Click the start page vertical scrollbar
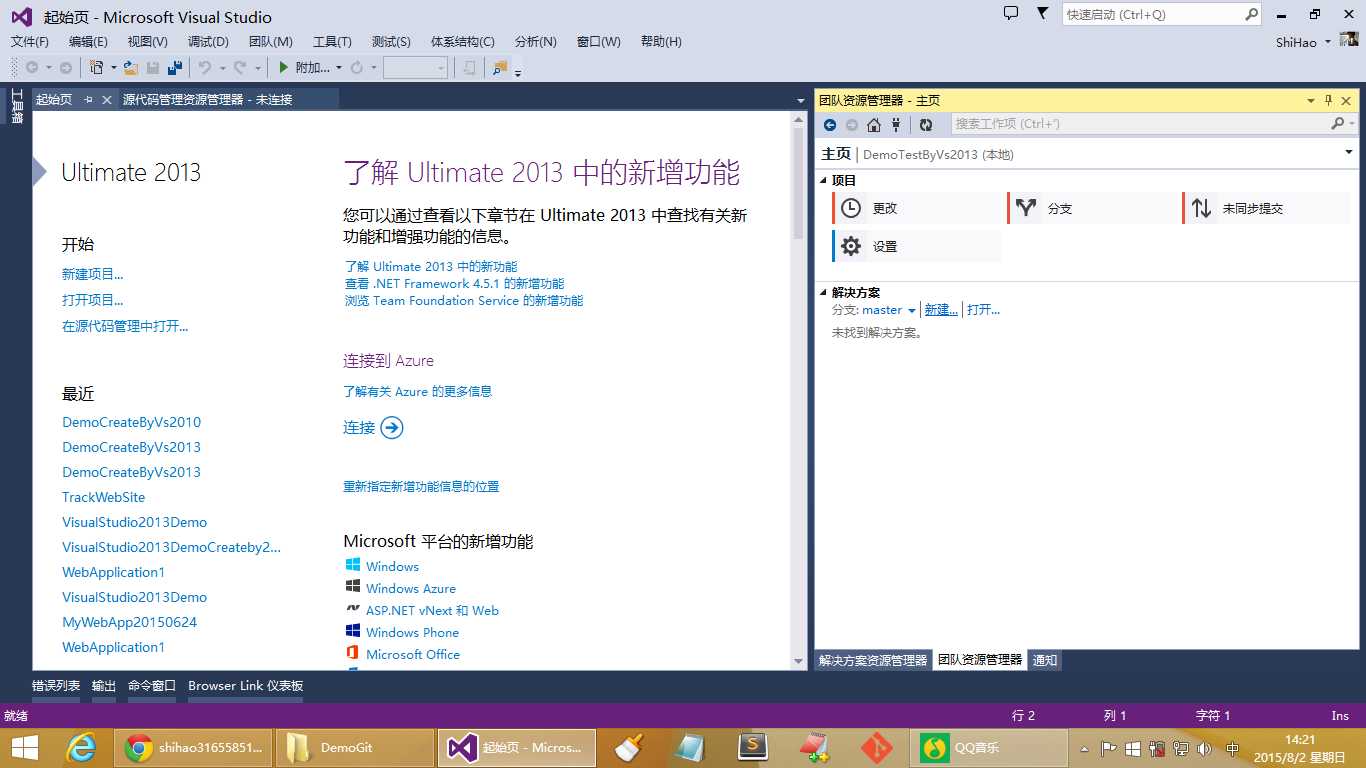Screen dimensions: 1366x768 coord(798,388)
